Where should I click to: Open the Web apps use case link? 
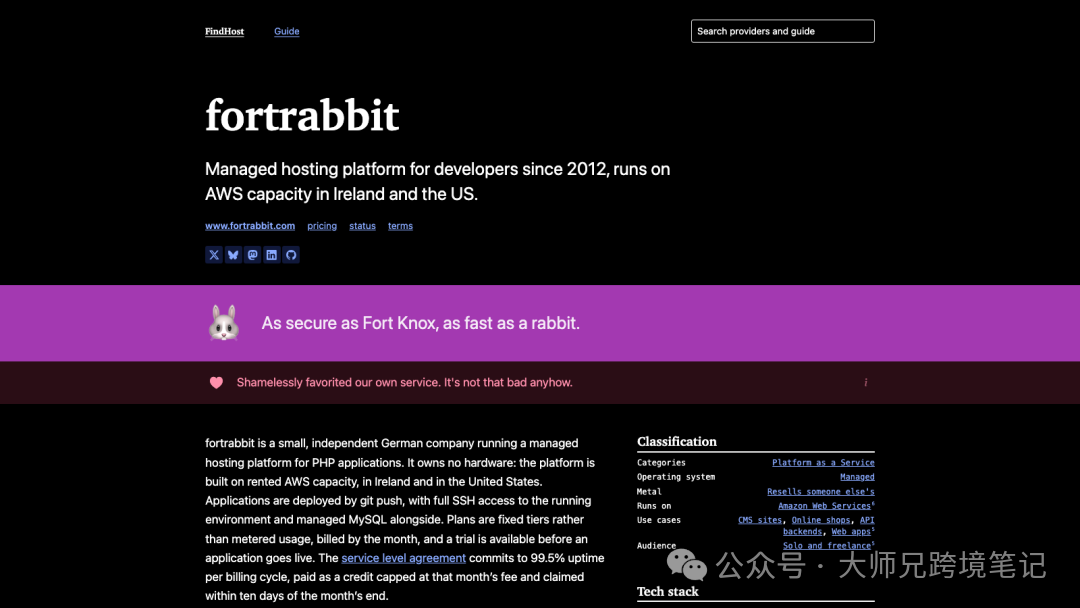click(x=851, y=532)
